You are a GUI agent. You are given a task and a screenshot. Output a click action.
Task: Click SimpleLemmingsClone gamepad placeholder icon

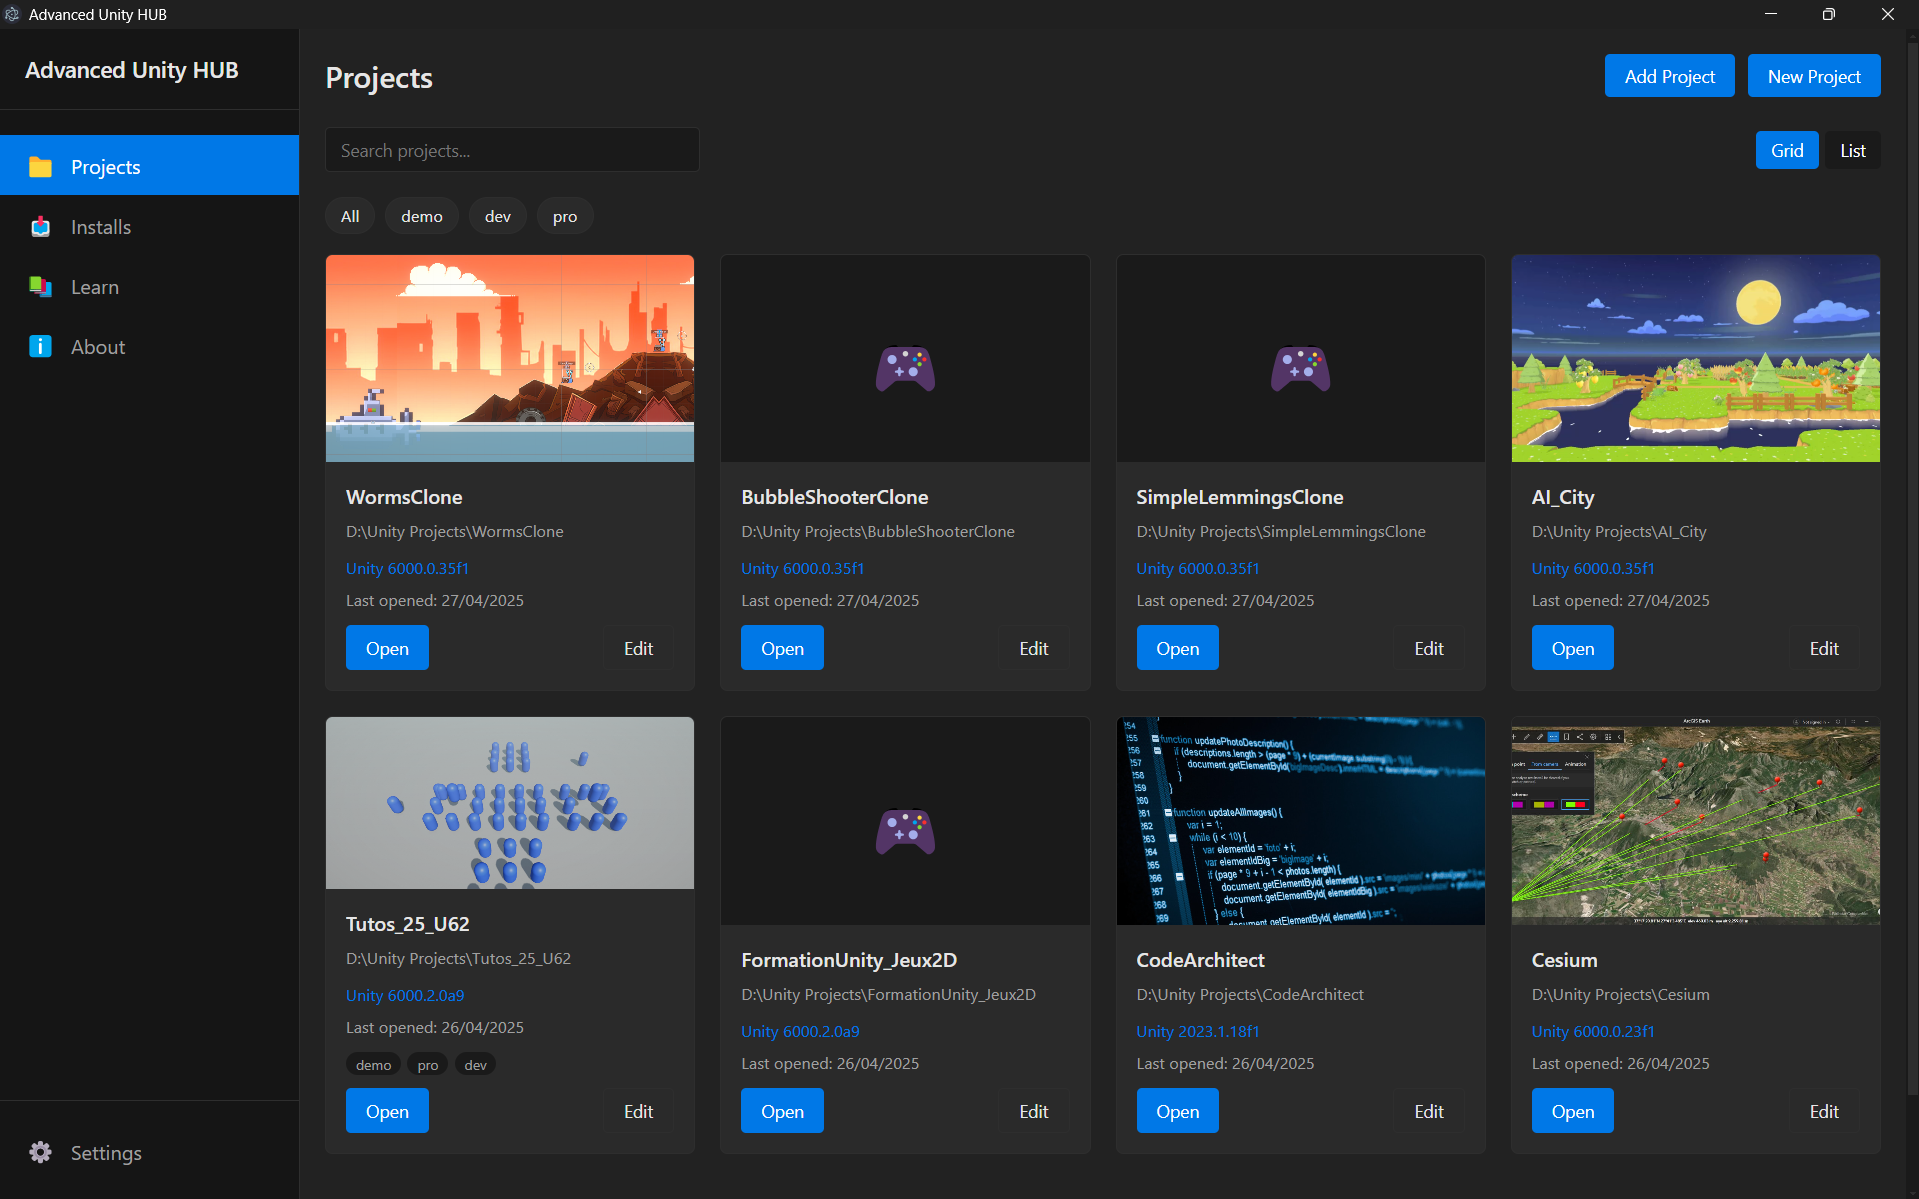(1300, 369)
